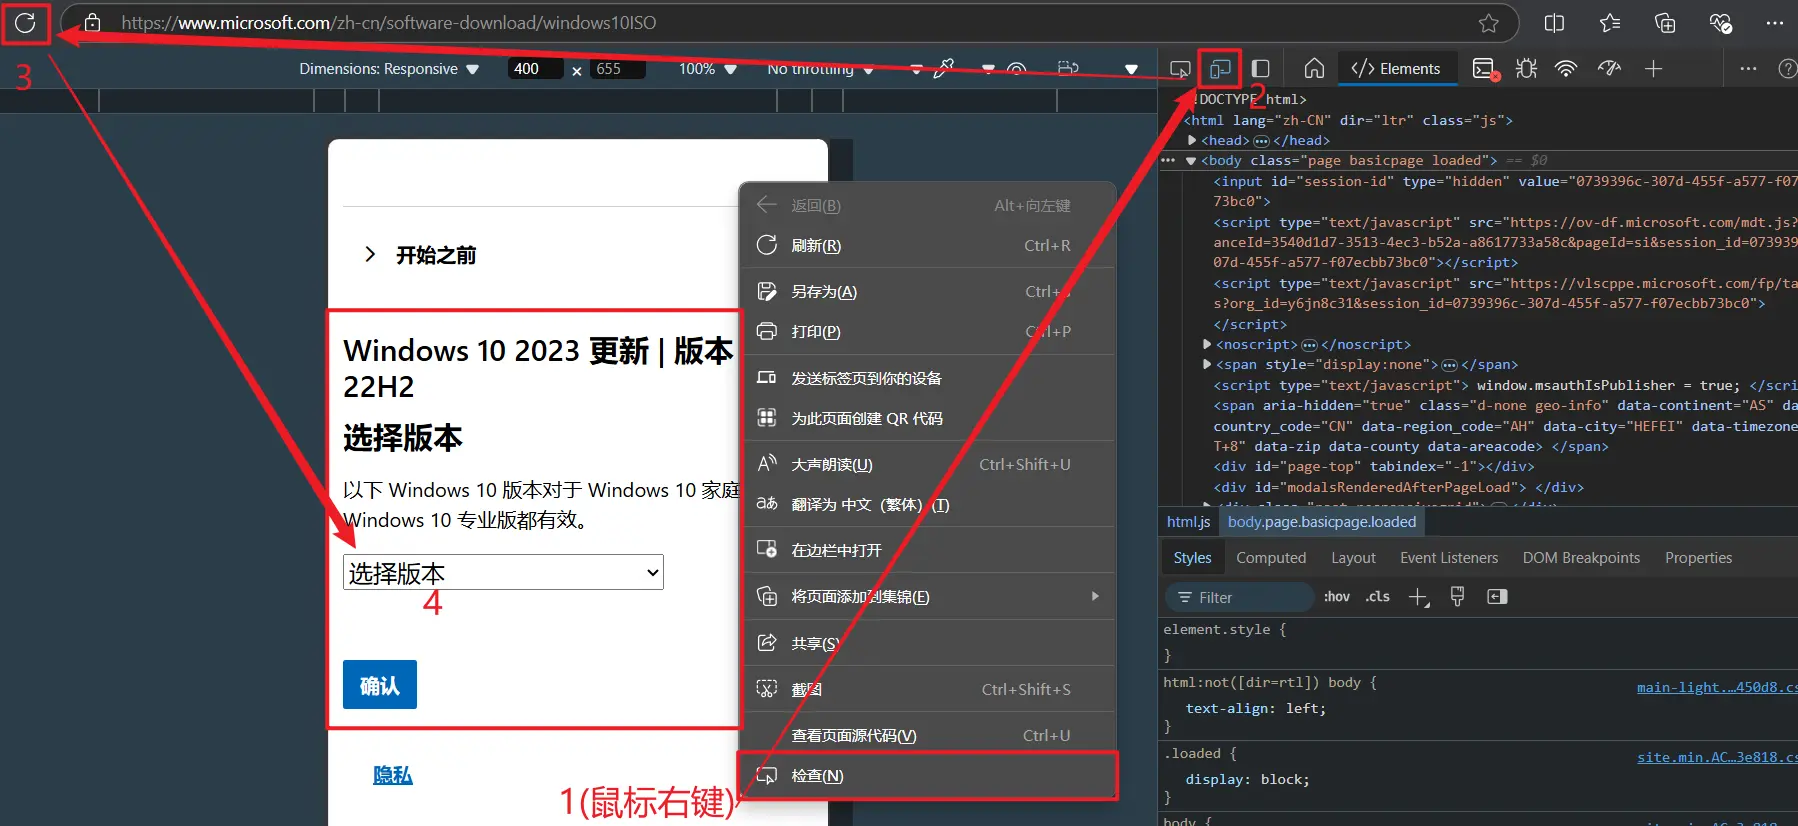
Task: Open the main-light…450d8.css source link
Action: click(1717, 687)
